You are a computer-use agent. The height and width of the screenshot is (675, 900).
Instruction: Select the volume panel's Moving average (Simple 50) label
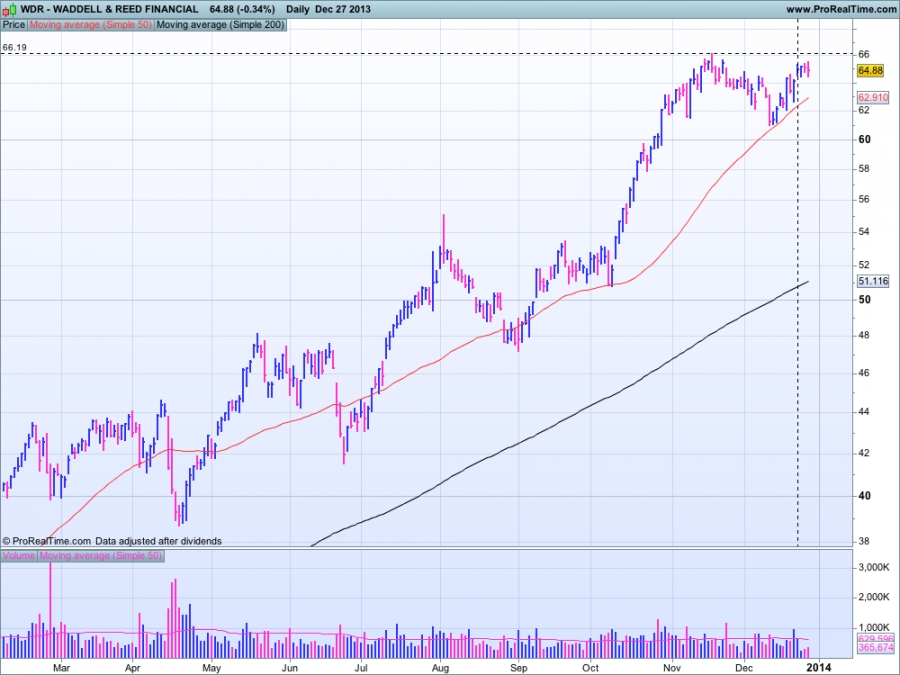click(x=100, y=556)
